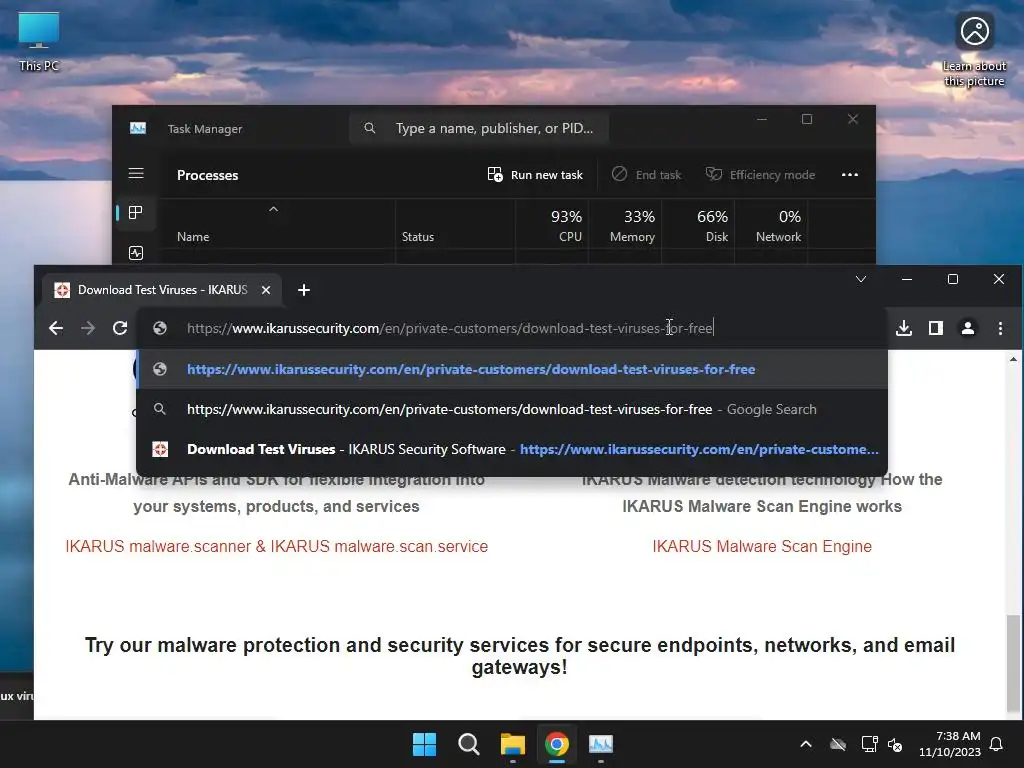Open This PC desktop icon

point(39,41)
